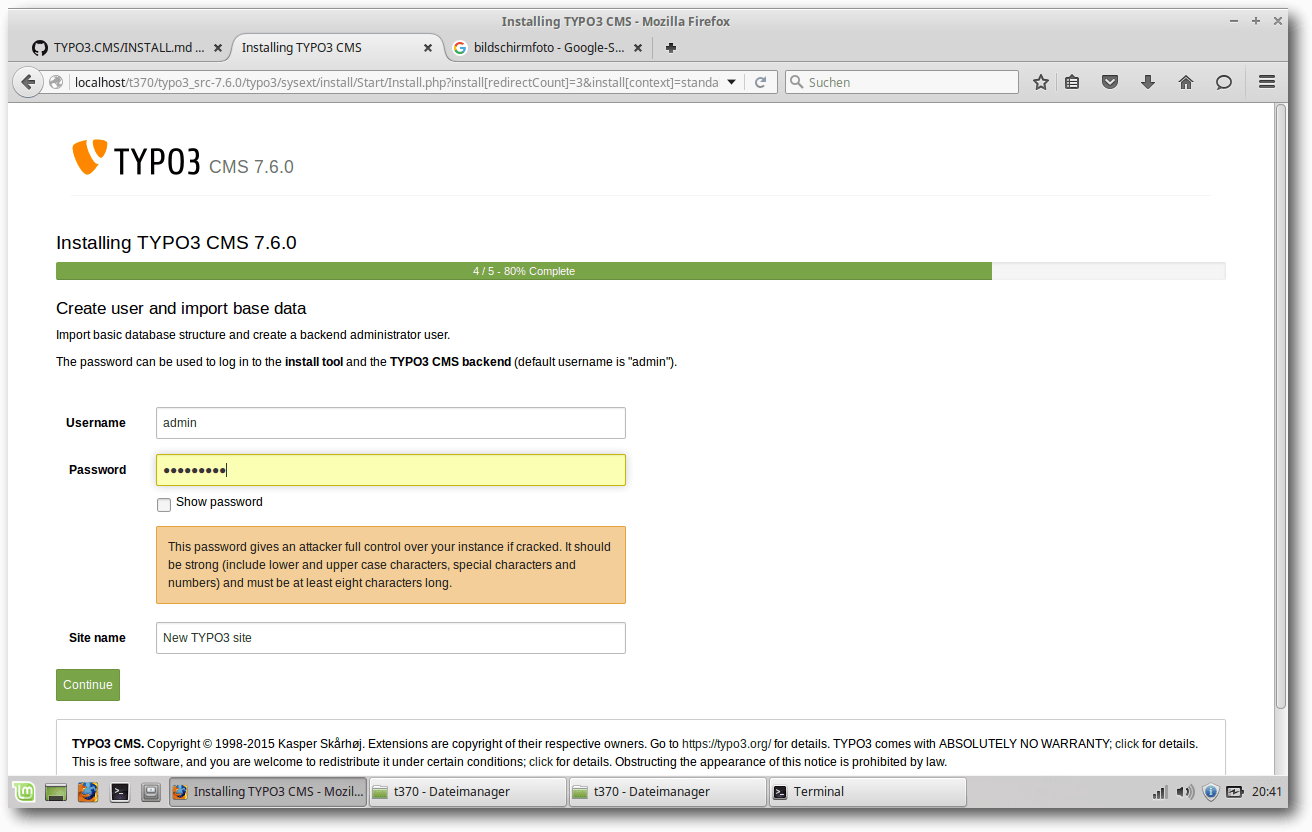Open Firefox downloads arrow icon

(1148, 82)
